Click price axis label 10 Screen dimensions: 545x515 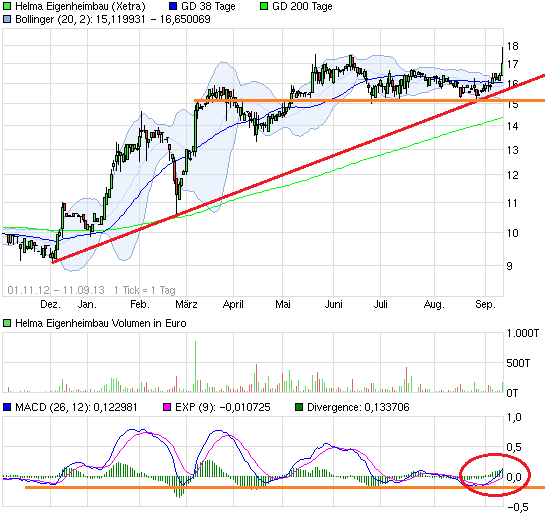512,233
